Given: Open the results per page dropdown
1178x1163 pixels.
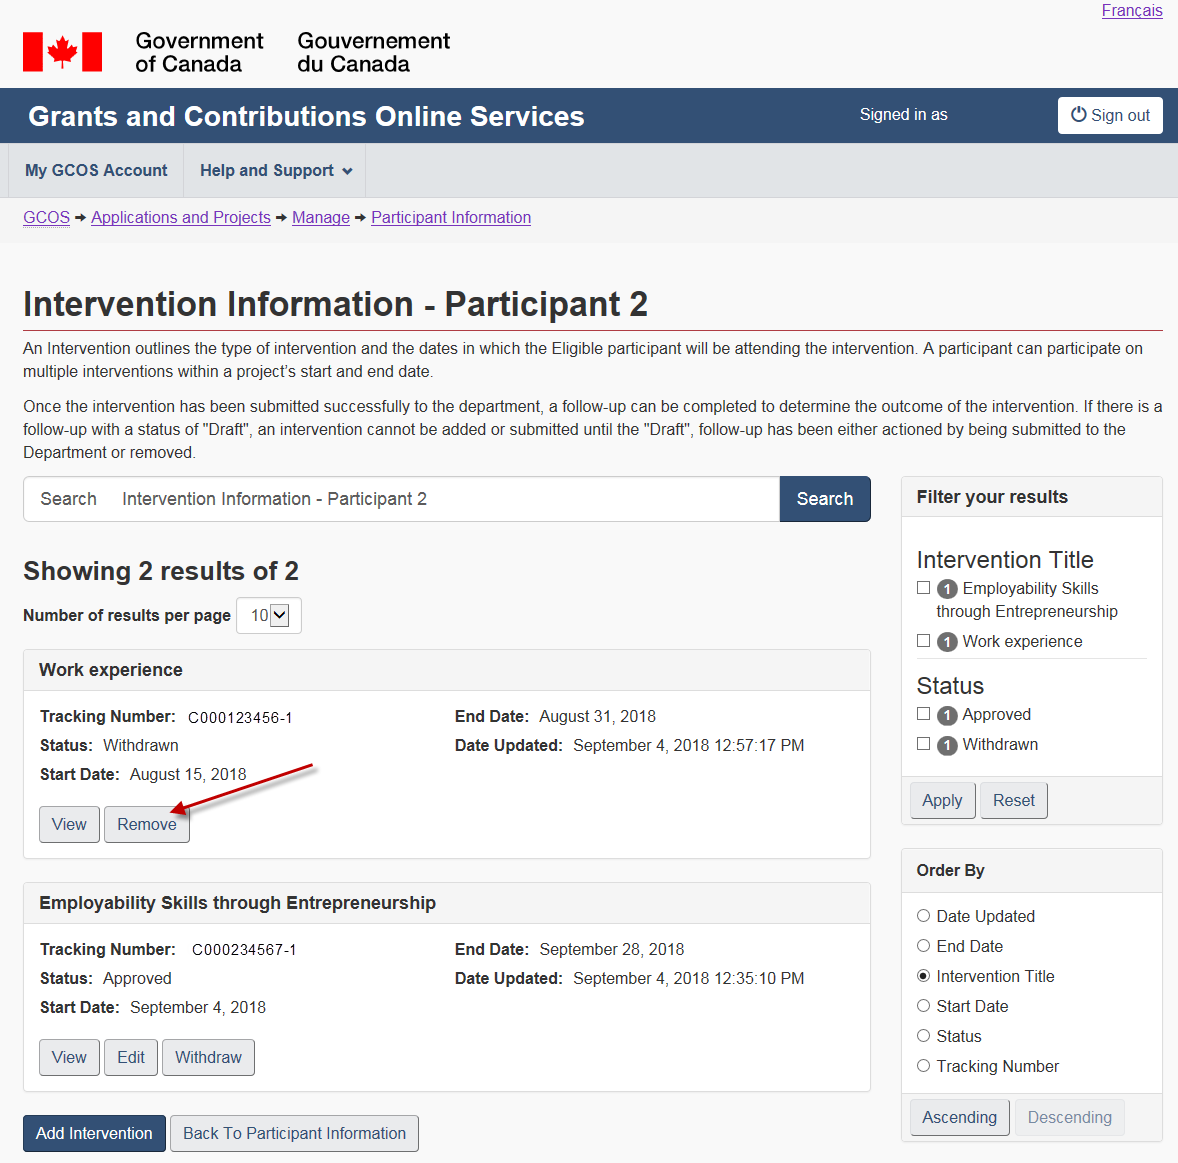Looking at the screenshot, I should pos(269,616).
